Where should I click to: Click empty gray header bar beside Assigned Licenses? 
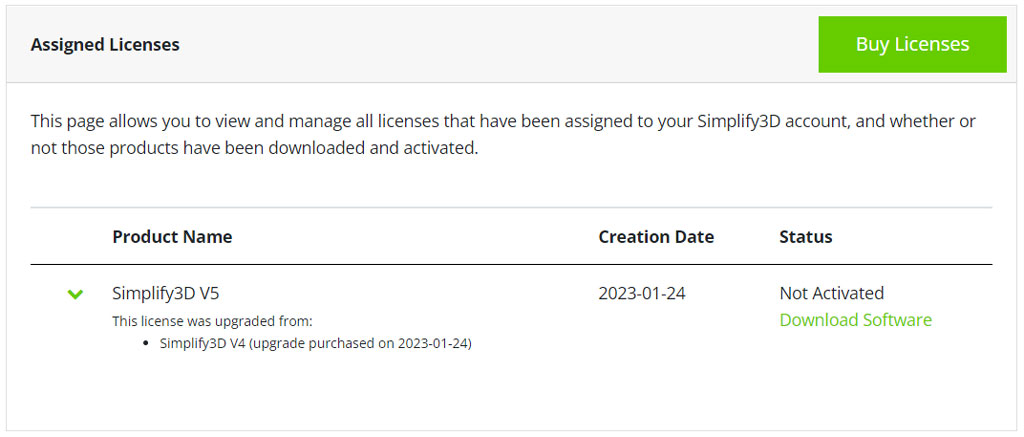(500, 45)
